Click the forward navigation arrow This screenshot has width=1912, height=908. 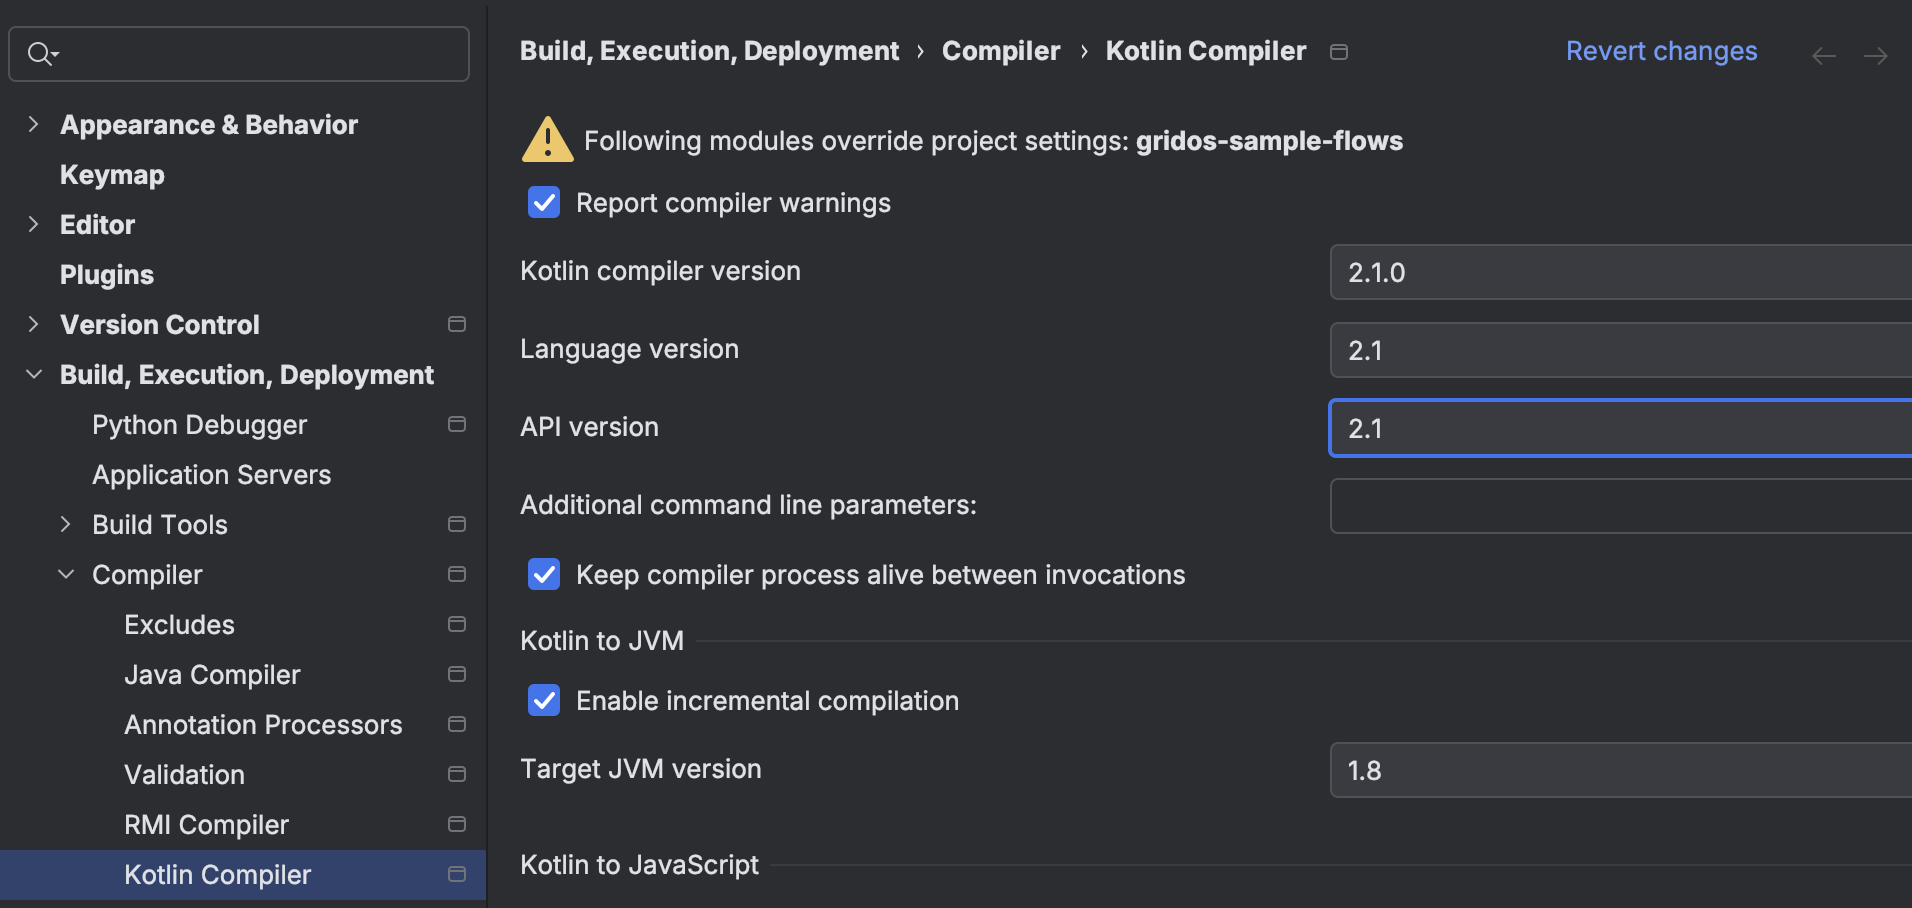1877,56
